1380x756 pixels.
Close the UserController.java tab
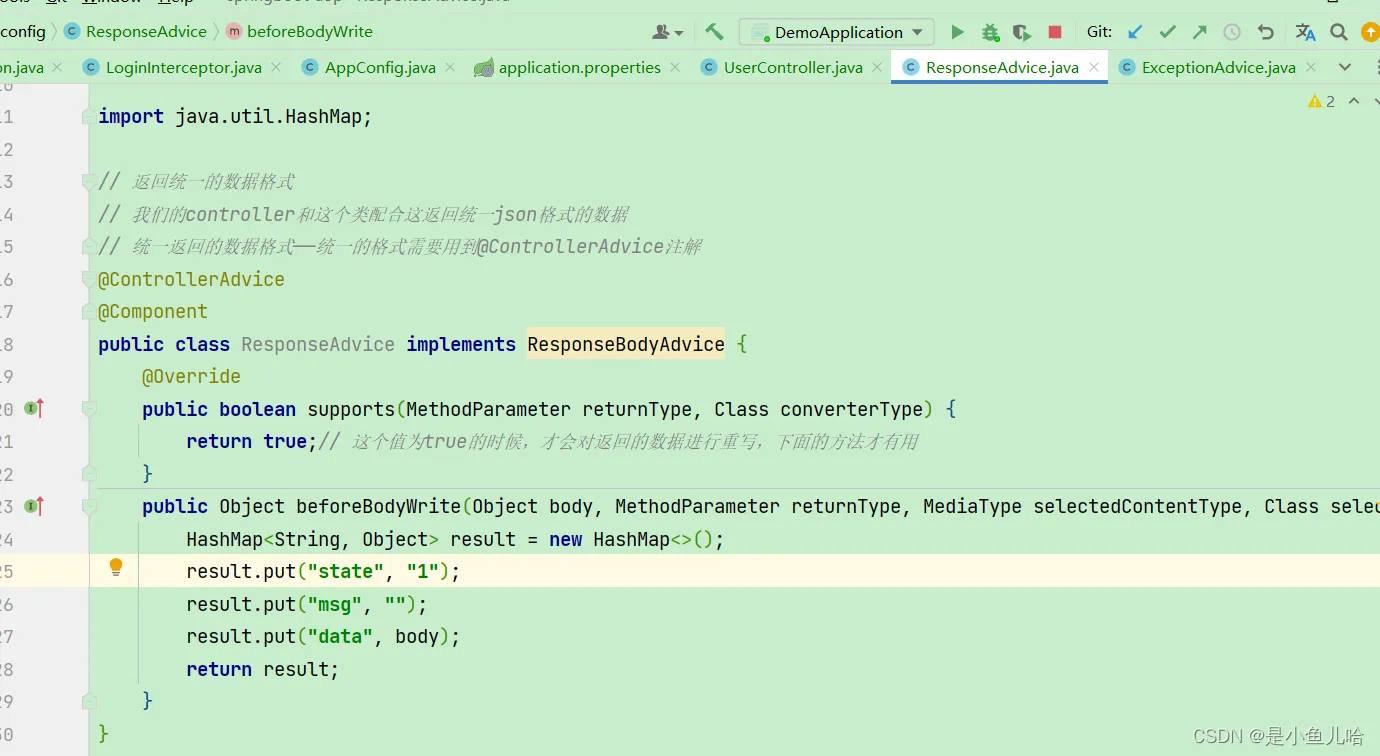877,67
